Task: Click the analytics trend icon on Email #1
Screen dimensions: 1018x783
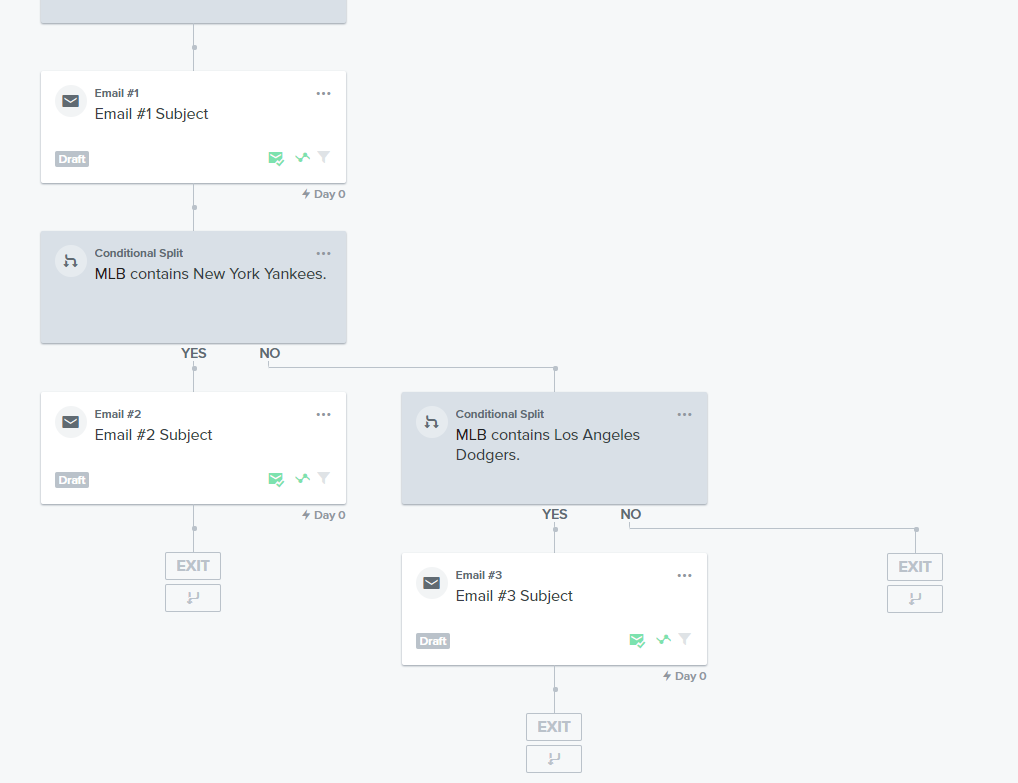Action: pyautogui.click(x=303, y=158)
